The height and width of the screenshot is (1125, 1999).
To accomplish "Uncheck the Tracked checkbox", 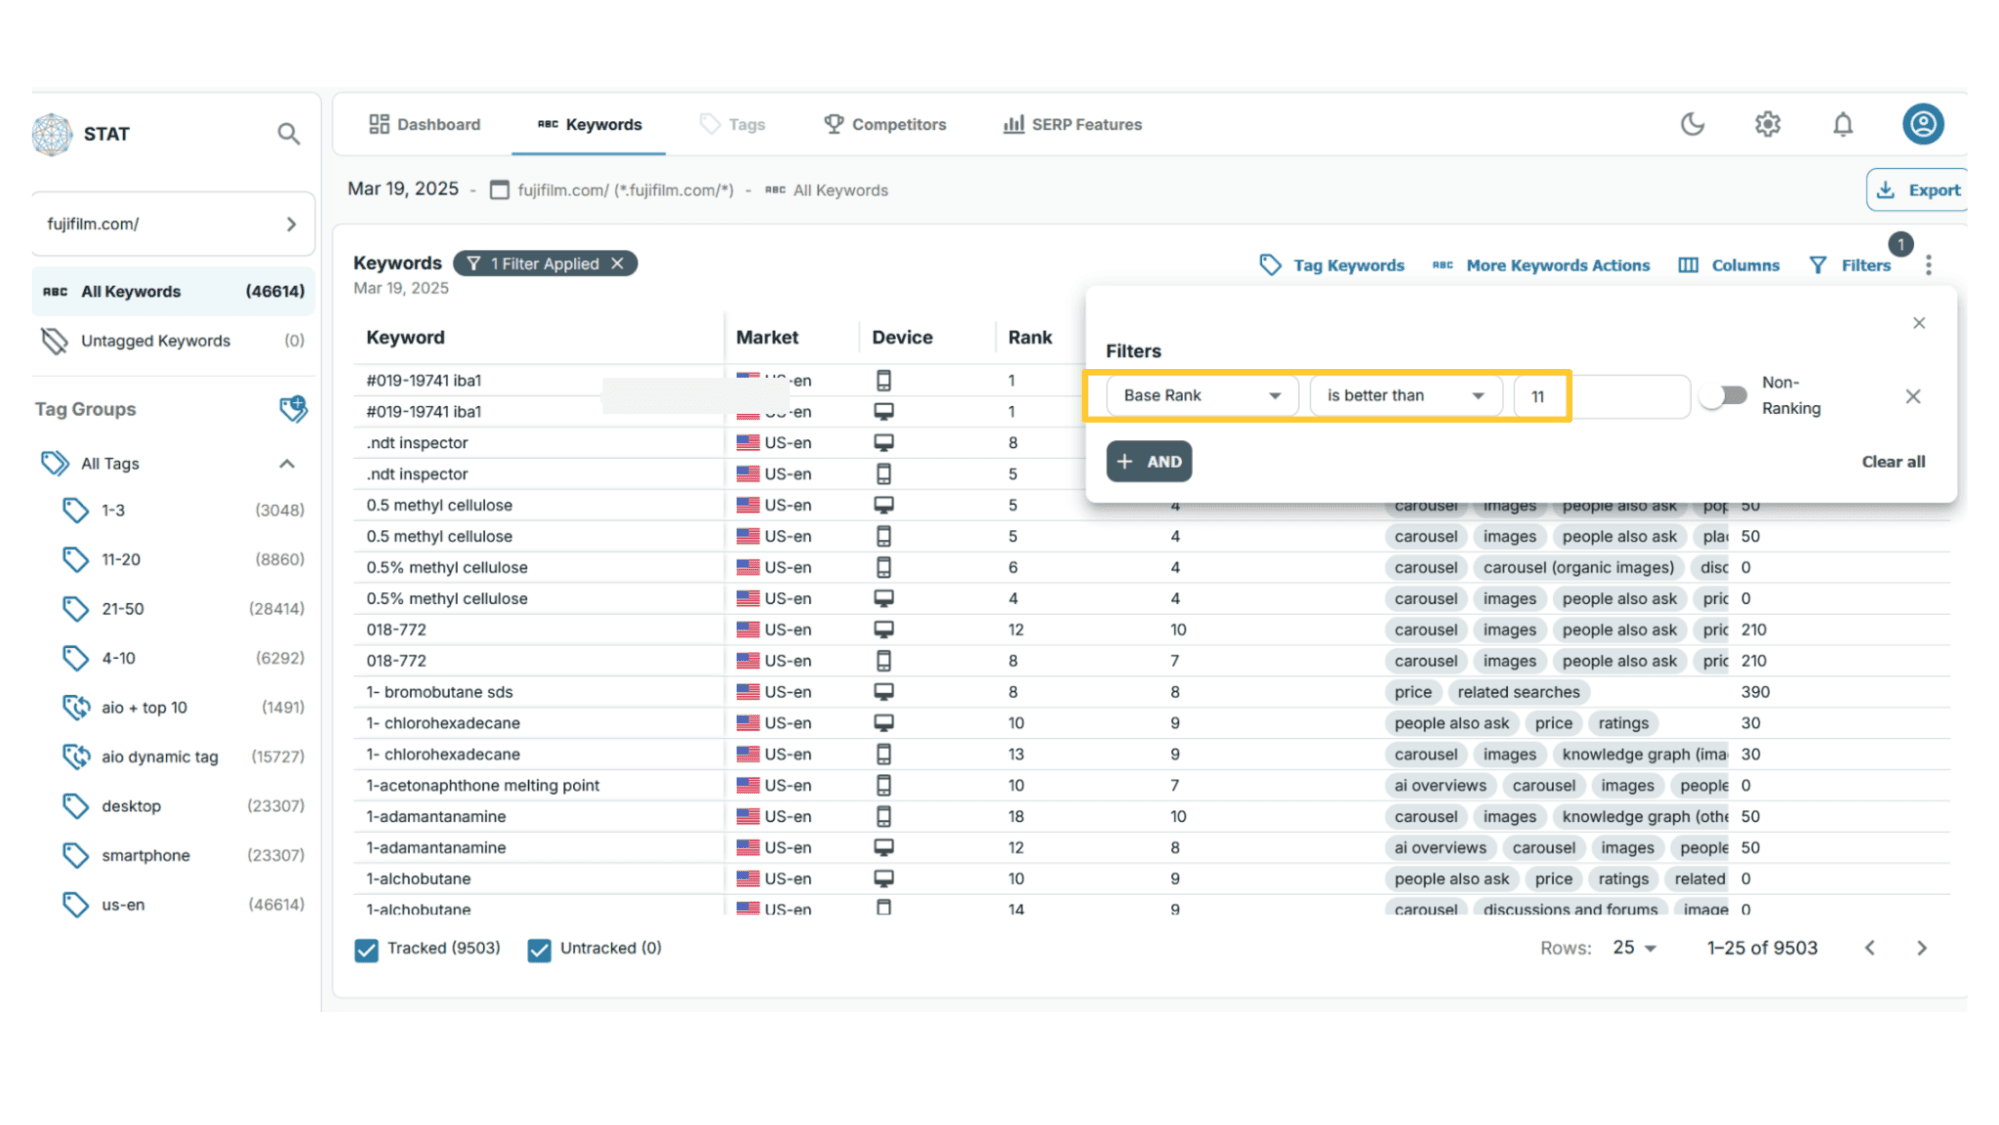I will [x=367, y=949].
